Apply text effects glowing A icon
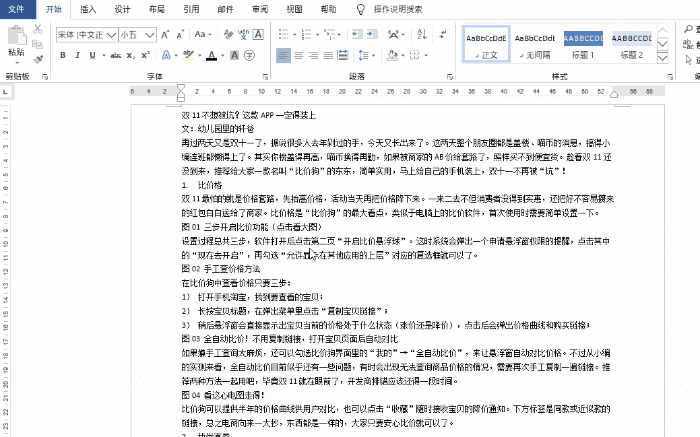700x437 pixels. [166, 55]
